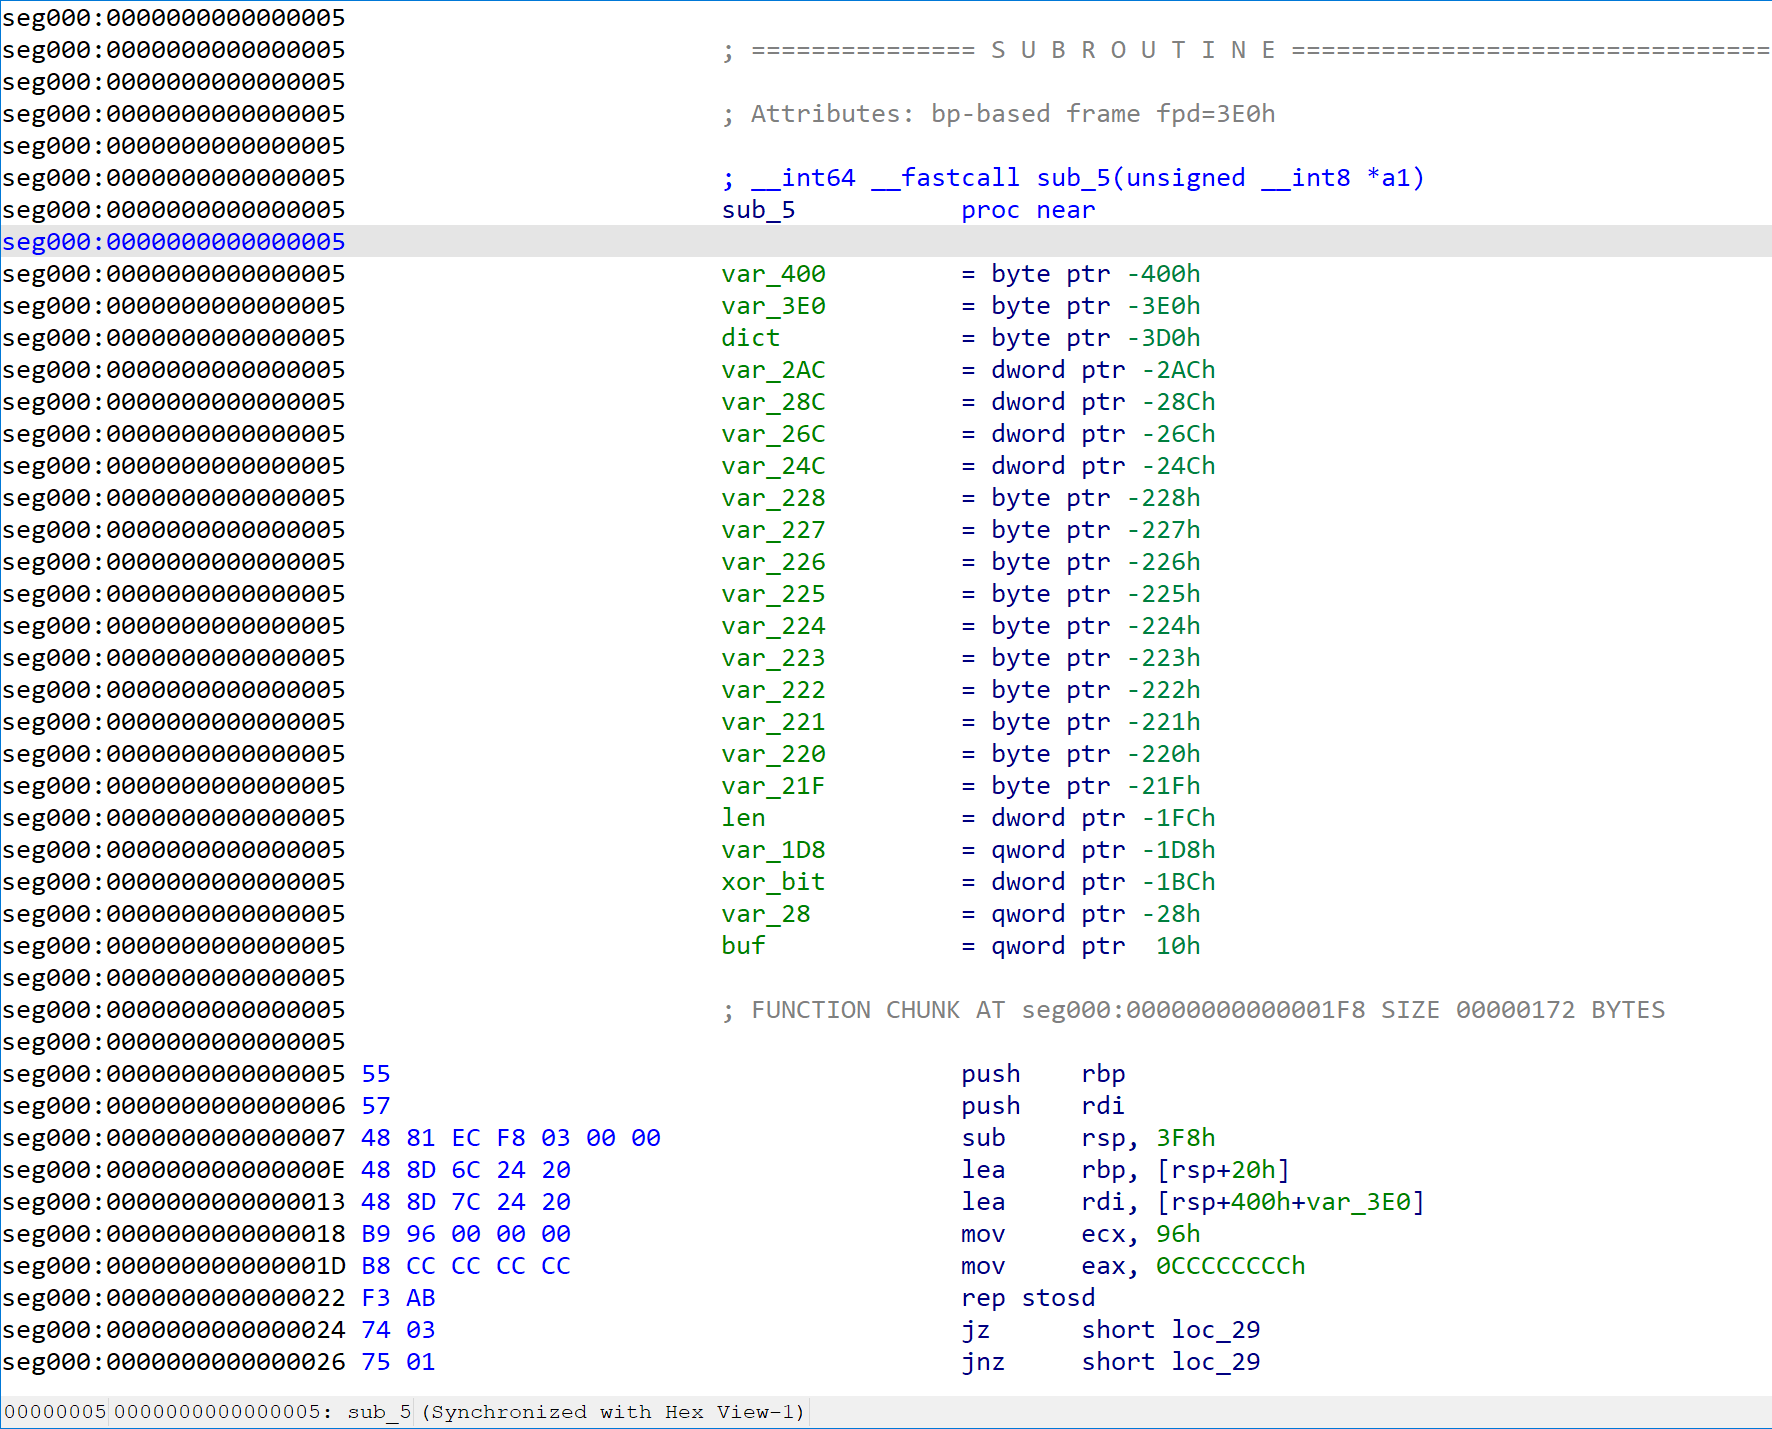Select the sub_5 proc near label
This screenshot has width=1772, height=1429.
908,210
